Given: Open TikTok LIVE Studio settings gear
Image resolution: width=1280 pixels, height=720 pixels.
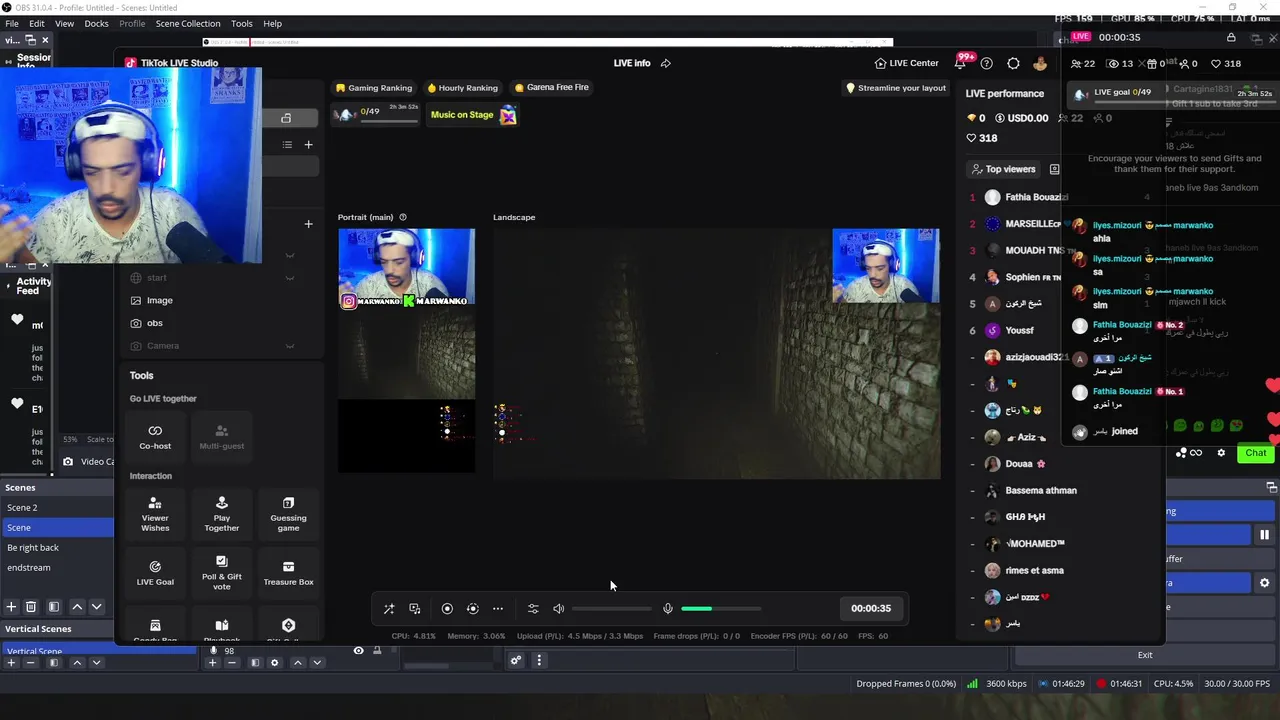Looking at the screenshot, I should 1013,63.
